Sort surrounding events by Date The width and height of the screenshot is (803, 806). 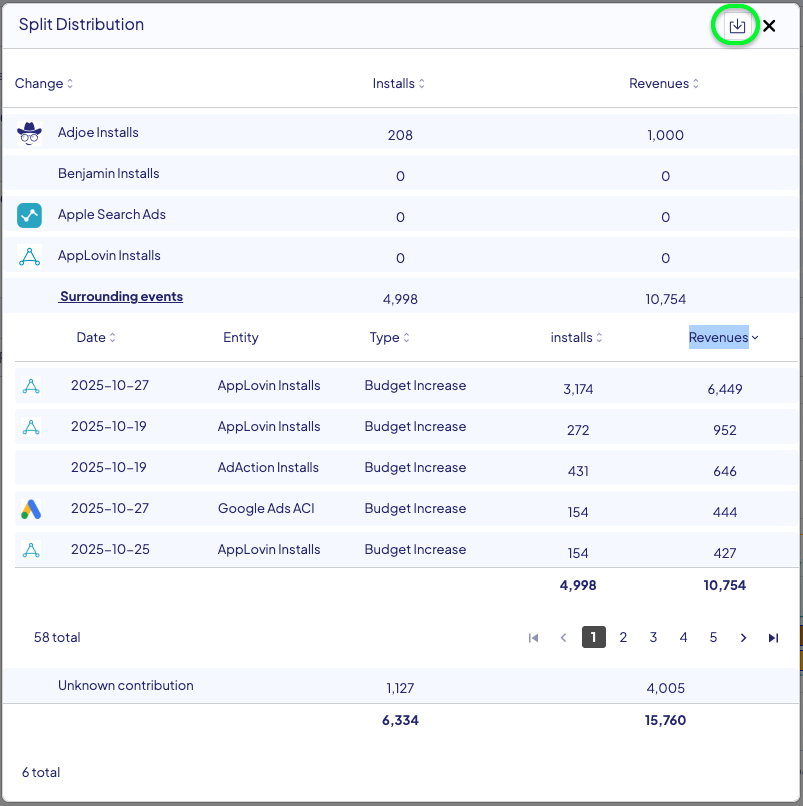(x=96, y=338)
